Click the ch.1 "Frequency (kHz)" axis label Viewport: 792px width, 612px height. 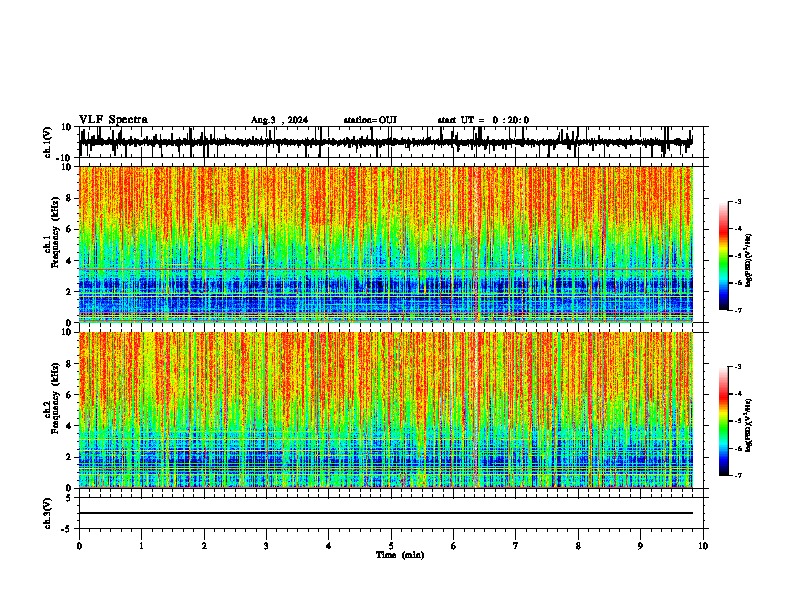click(x=55, y=232)
